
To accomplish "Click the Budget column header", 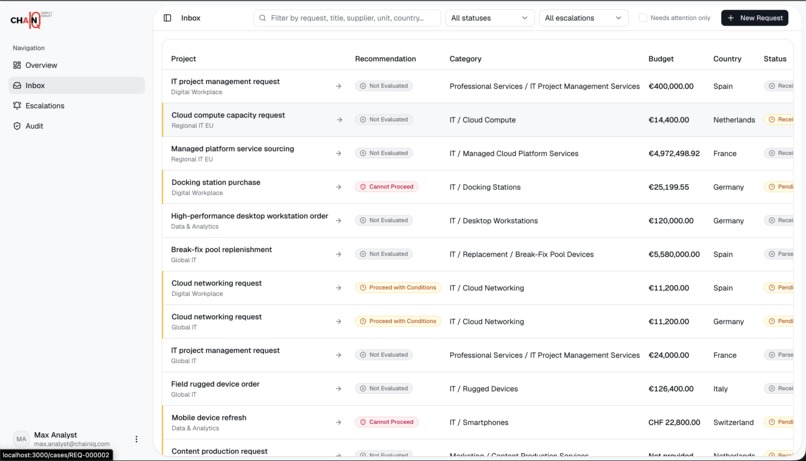I will click(x=661, y=59).
